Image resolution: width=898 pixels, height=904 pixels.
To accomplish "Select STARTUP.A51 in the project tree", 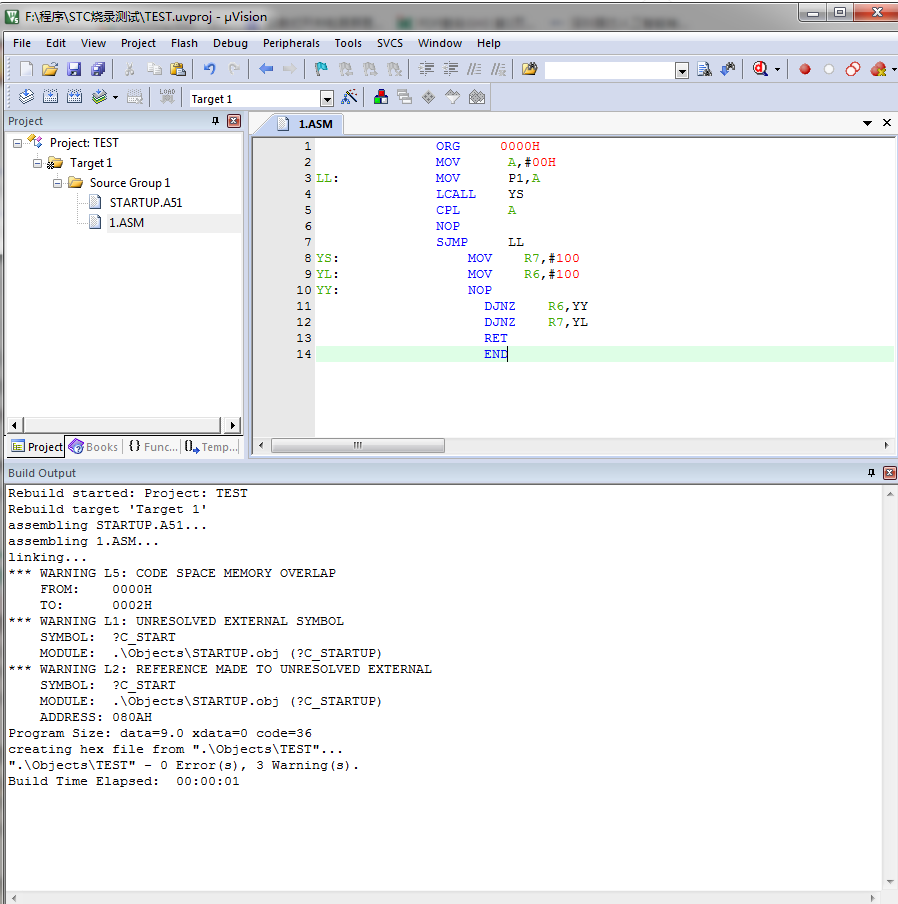I will (x=146, y=203).
